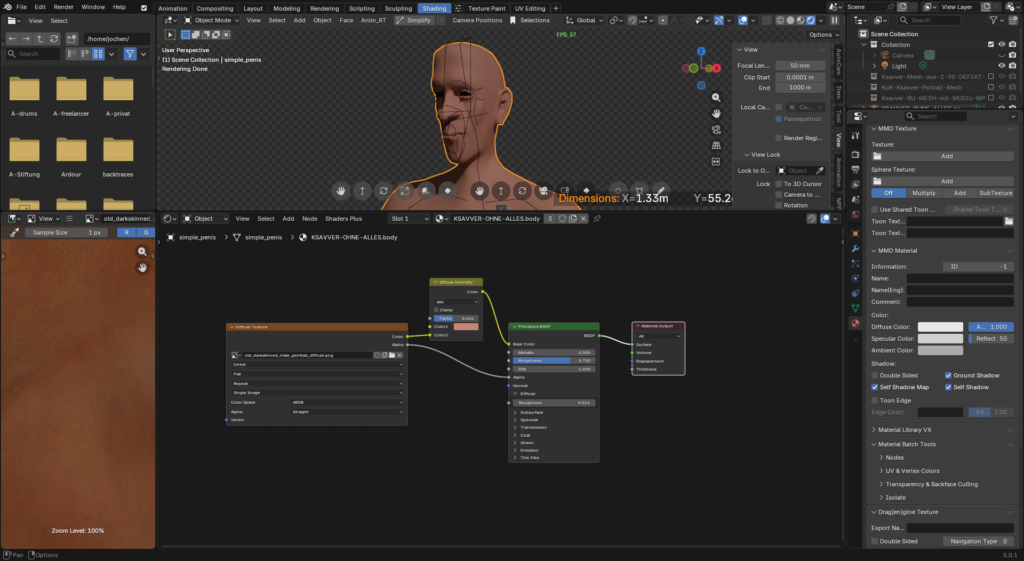Open Camera Positions in viewport header
The image size is (1024, 561).
click(477, 20)
